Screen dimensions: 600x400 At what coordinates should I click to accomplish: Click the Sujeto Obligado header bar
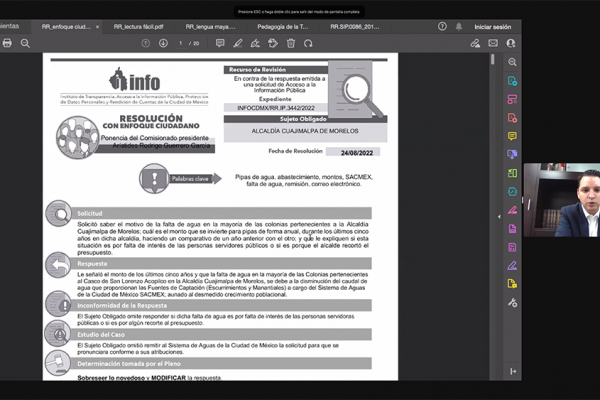(305, 119)
